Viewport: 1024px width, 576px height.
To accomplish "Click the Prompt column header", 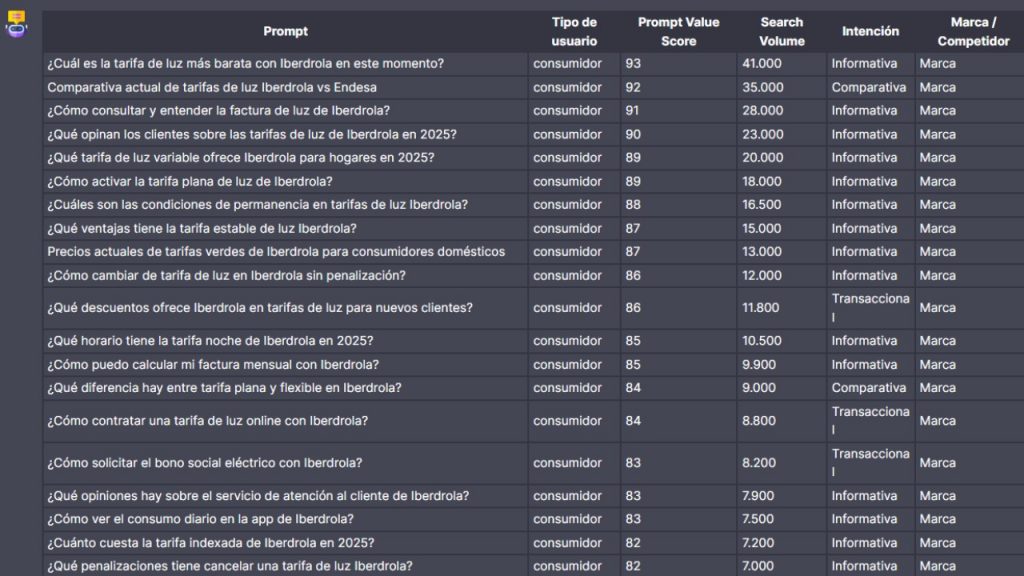I will click(x=285, y=32).
